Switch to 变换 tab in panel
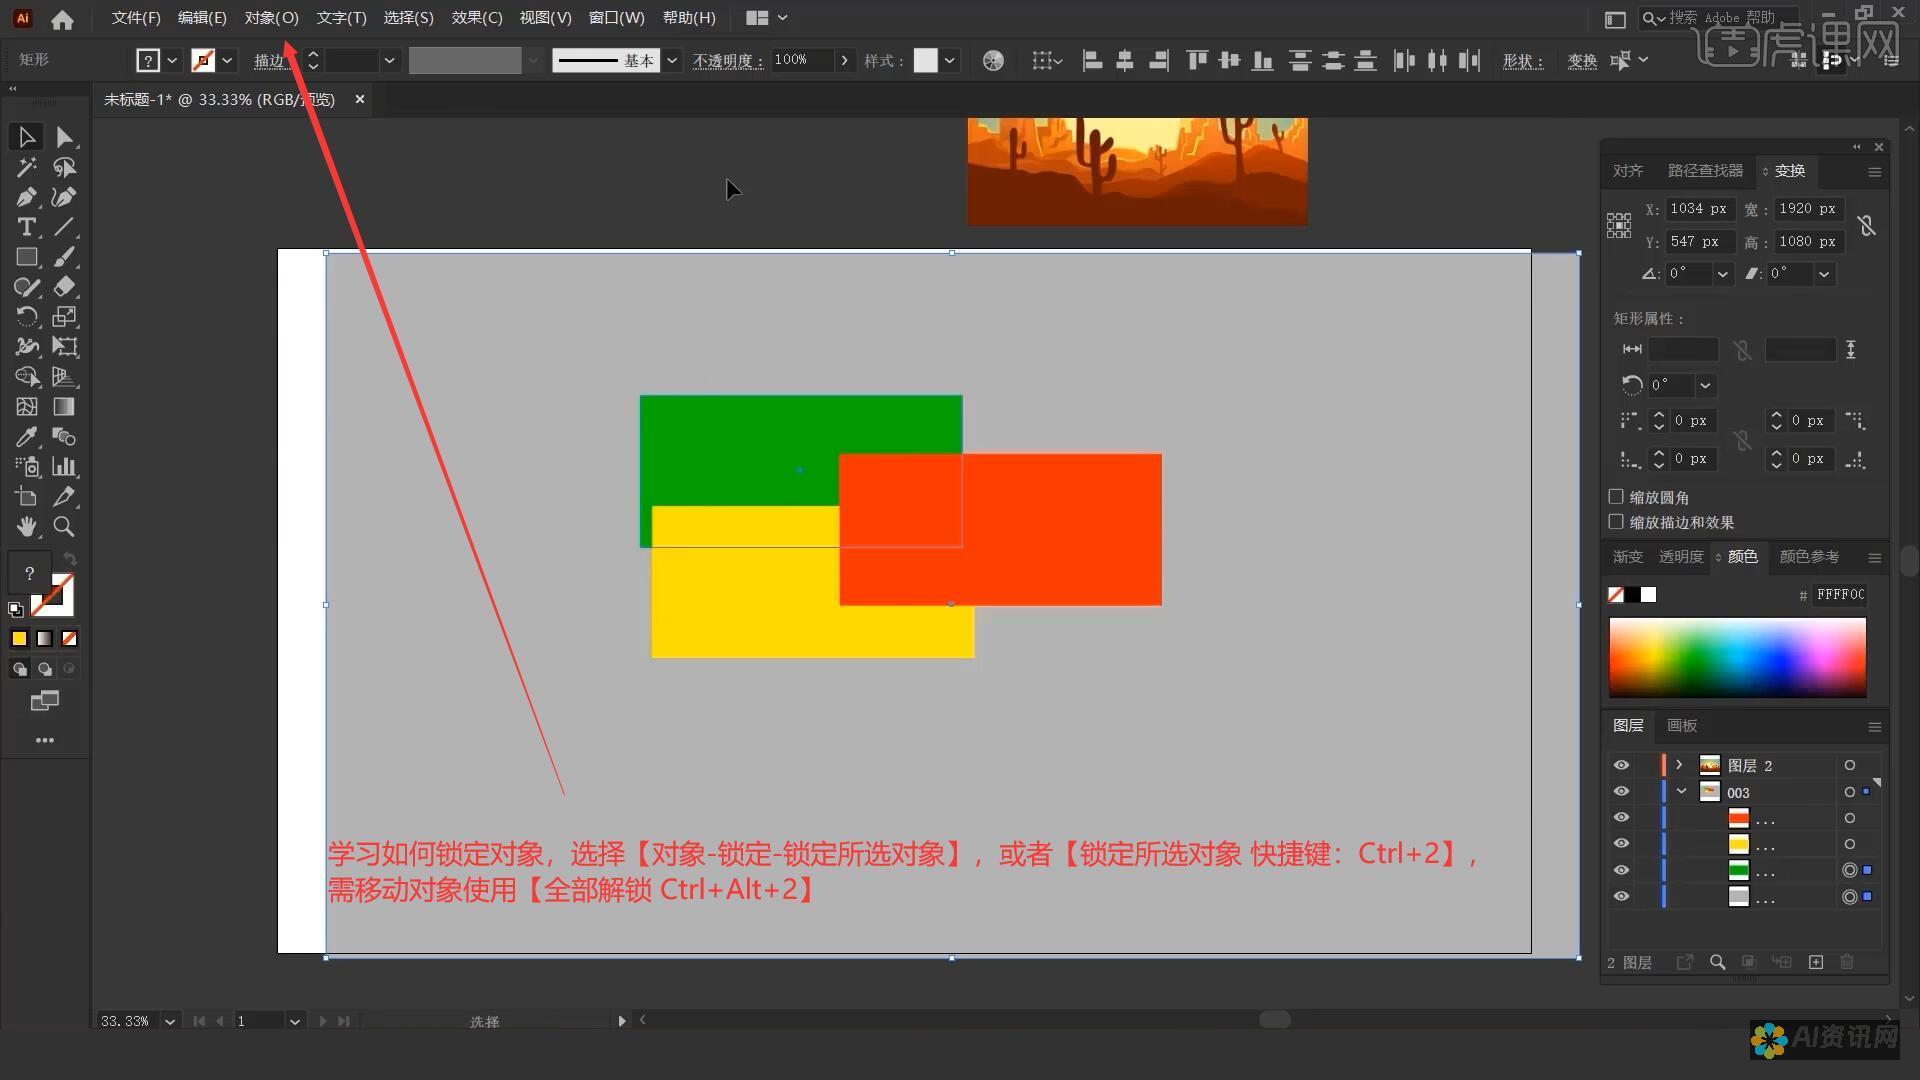The width and height of the screenshot is (1920, 1080). click(x=1788, y=169)
